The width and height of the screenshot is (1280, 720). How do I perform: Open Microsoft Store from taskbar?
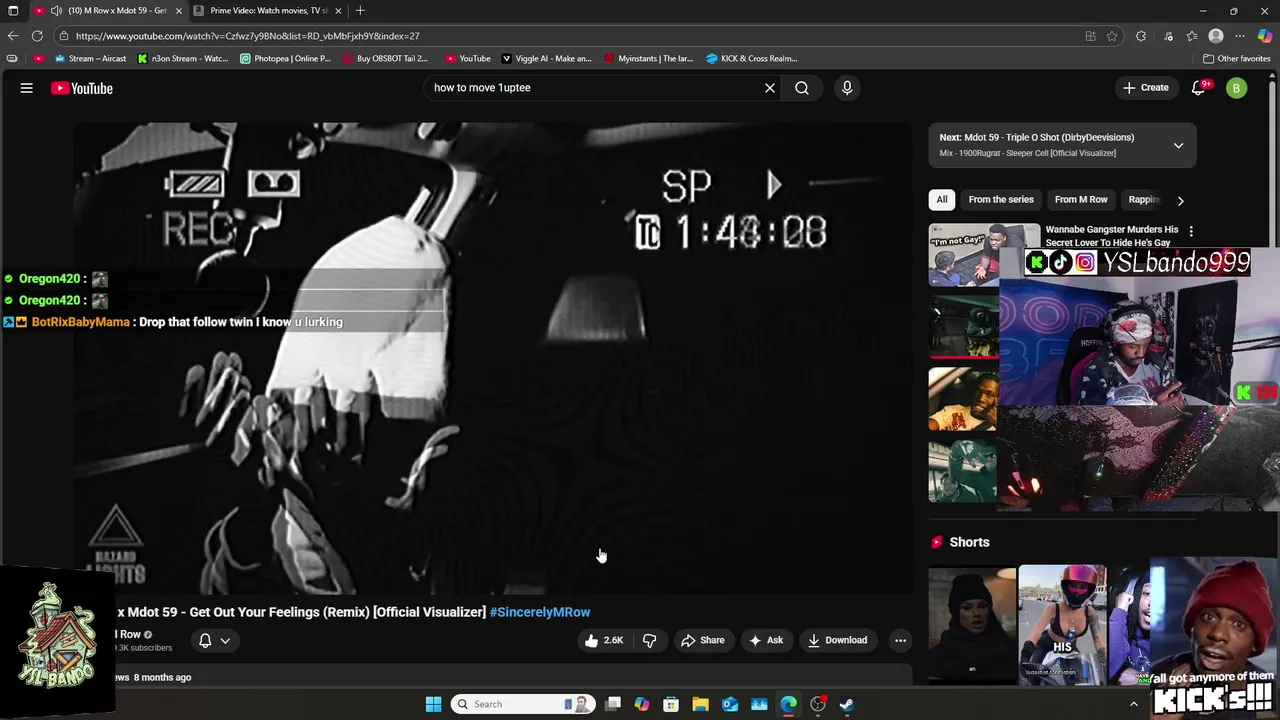(x=671, y=704)
